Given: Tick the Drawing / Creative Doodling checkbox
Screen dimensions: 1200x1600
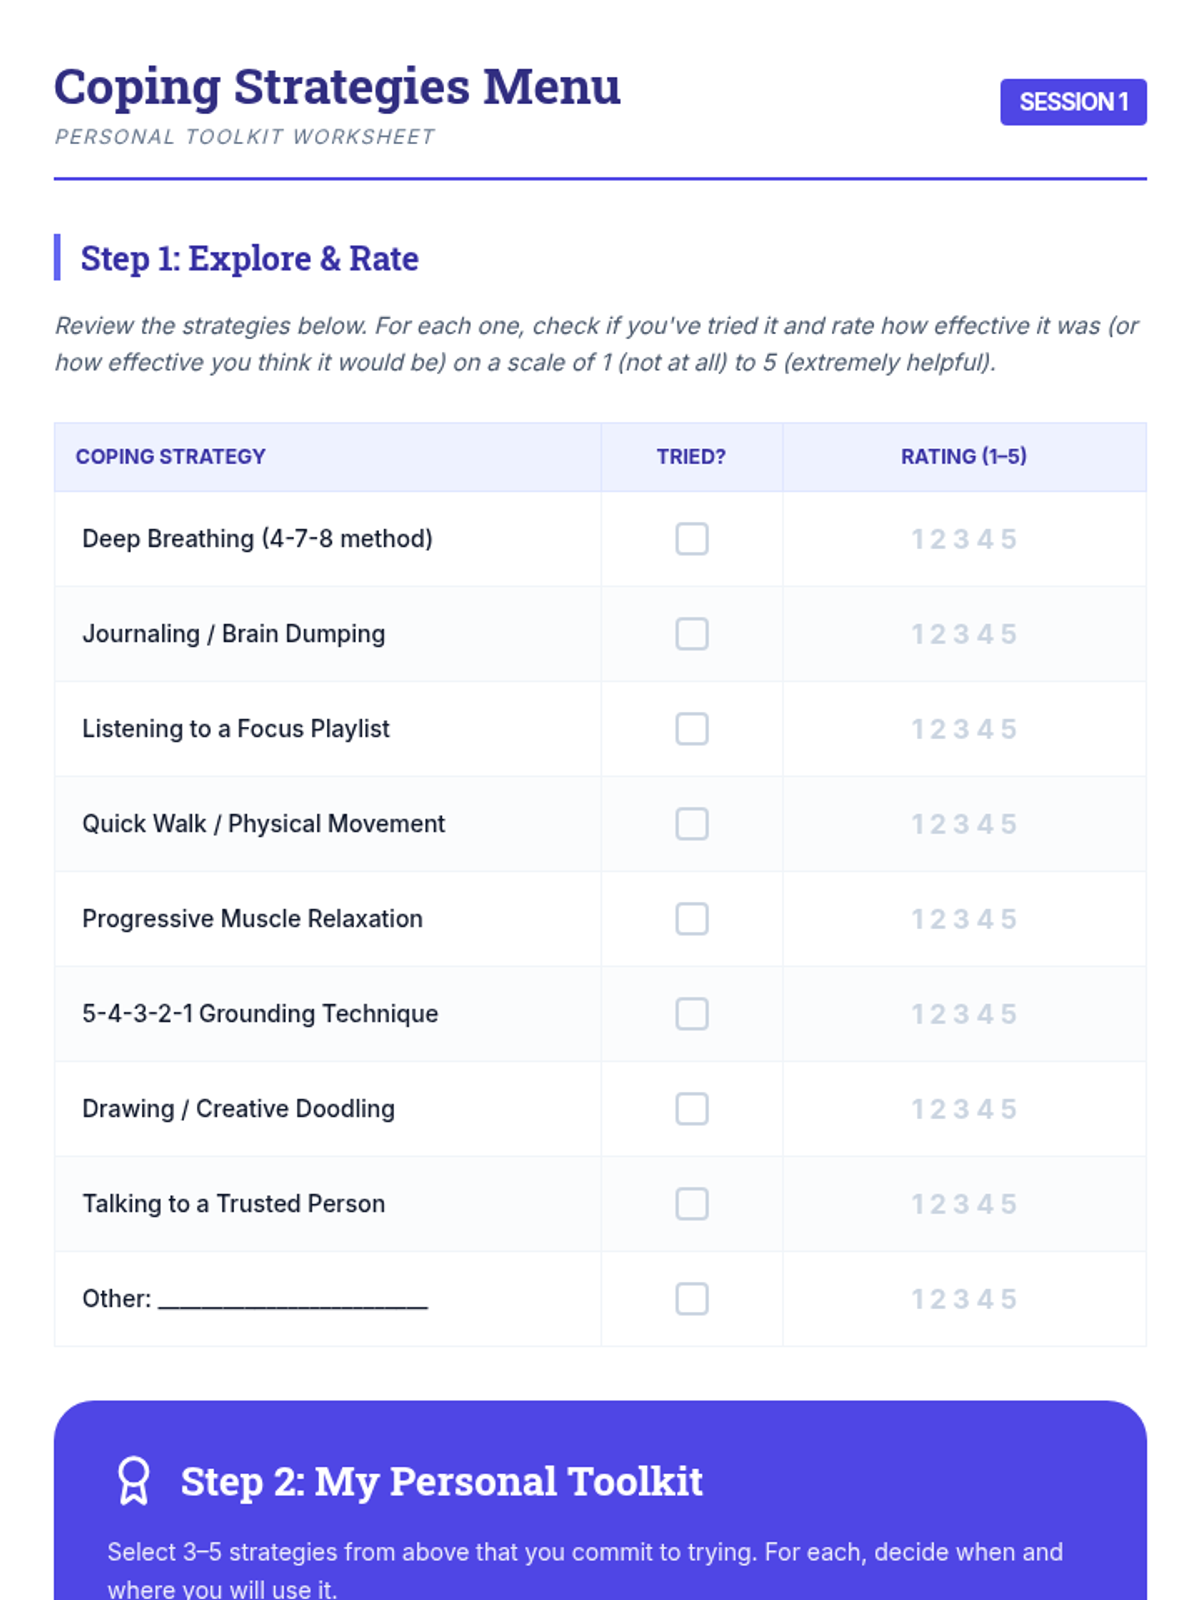Looking at the screenshot, I should 691,1109.
